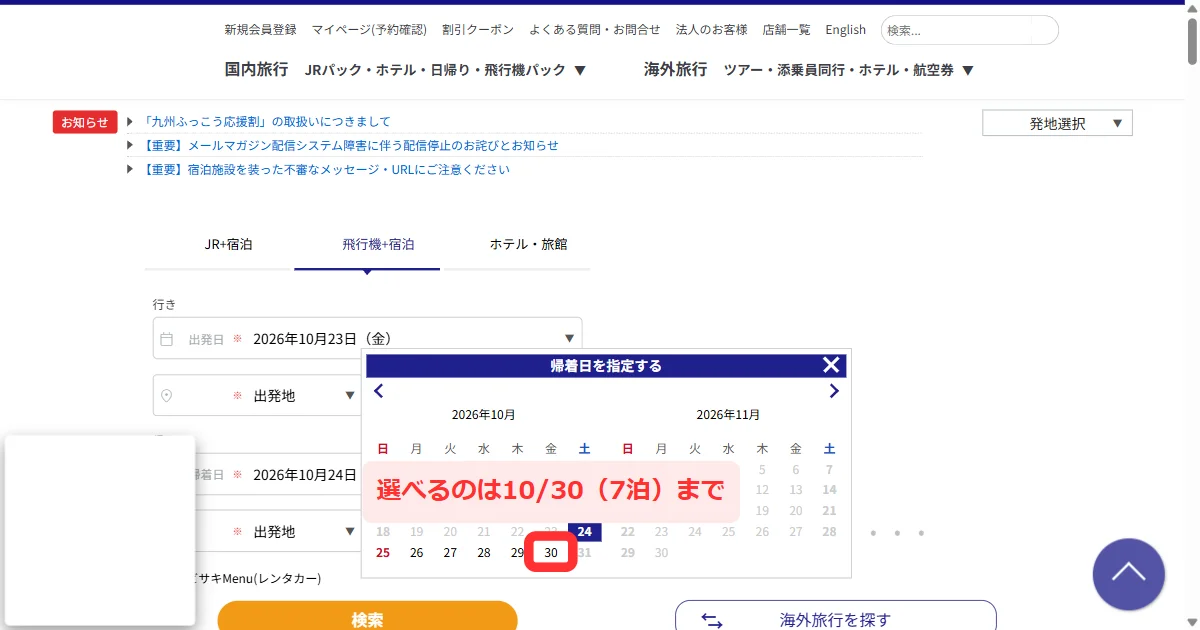Open the 不審なメッセージ・URL warning notice link
The width and height of the screenshot is (1200, 630).
[326, 169]
